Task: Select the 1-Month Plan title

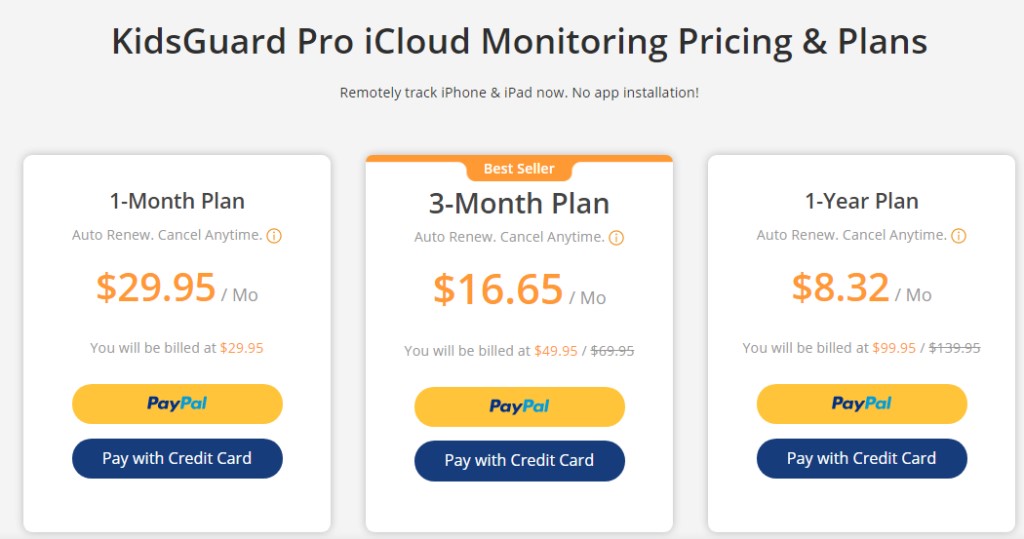Action: tap(177, 201)
